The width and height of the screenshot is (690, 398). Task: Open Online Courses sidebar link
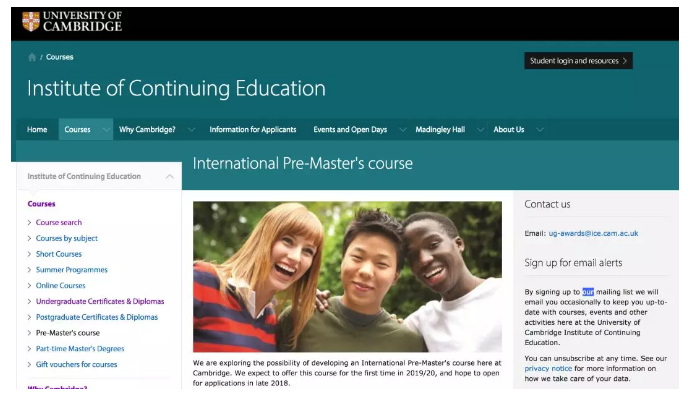point(61,285)
